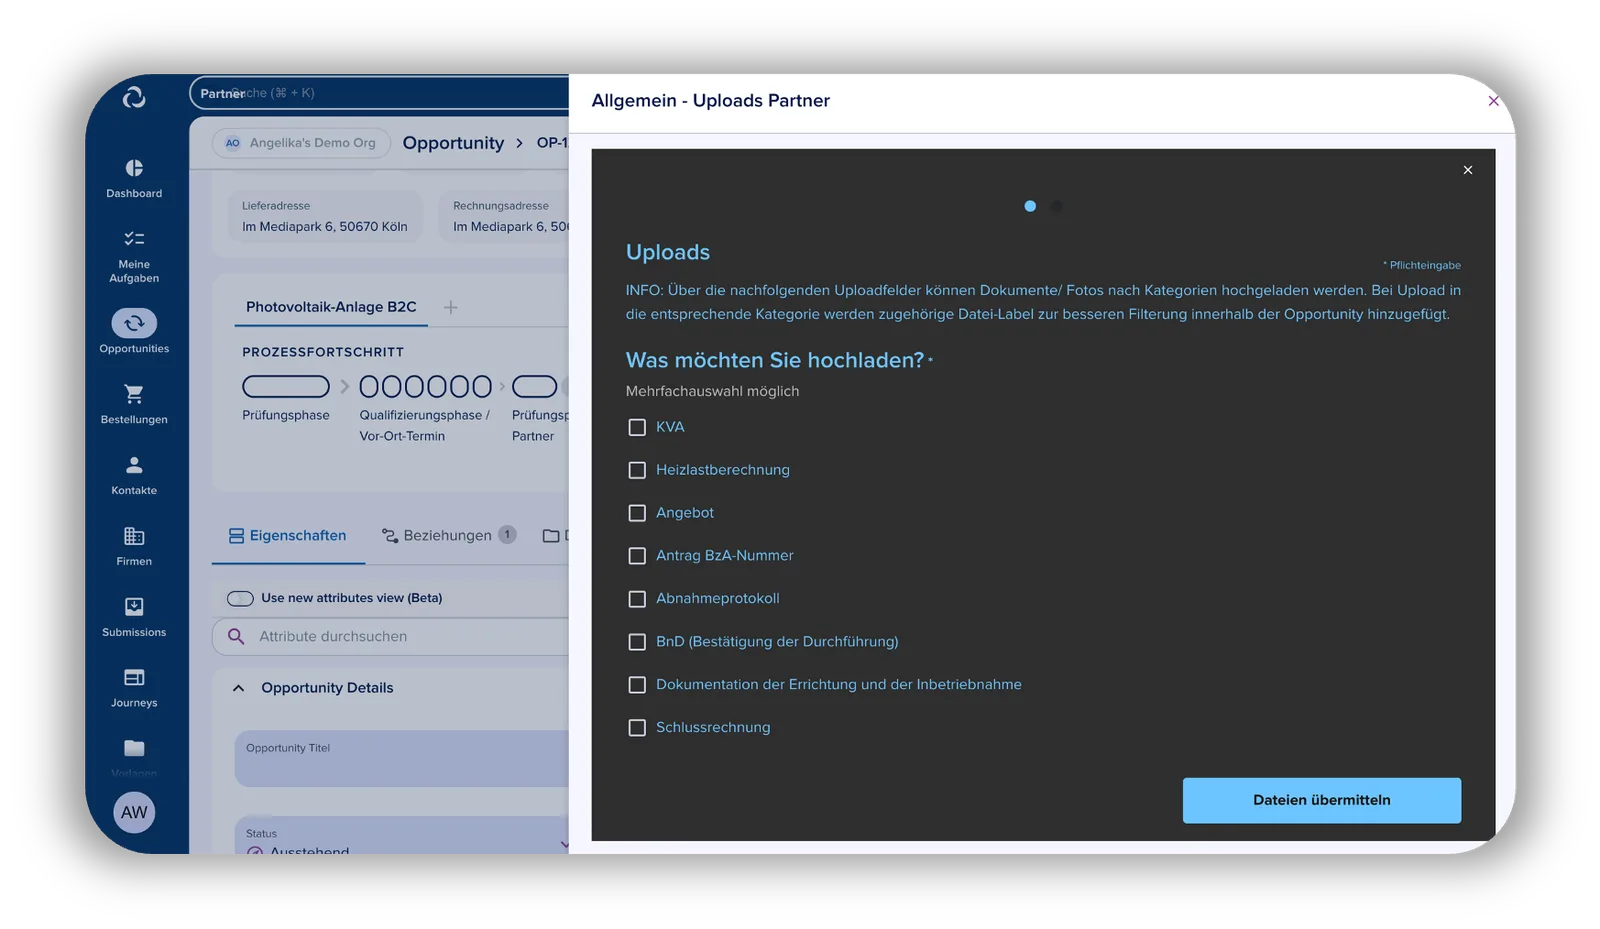This screenshot has height=929, width=1600.
Task: Click the Lieferadresse card
Action: pyautogui.click(x=326, y=217)
